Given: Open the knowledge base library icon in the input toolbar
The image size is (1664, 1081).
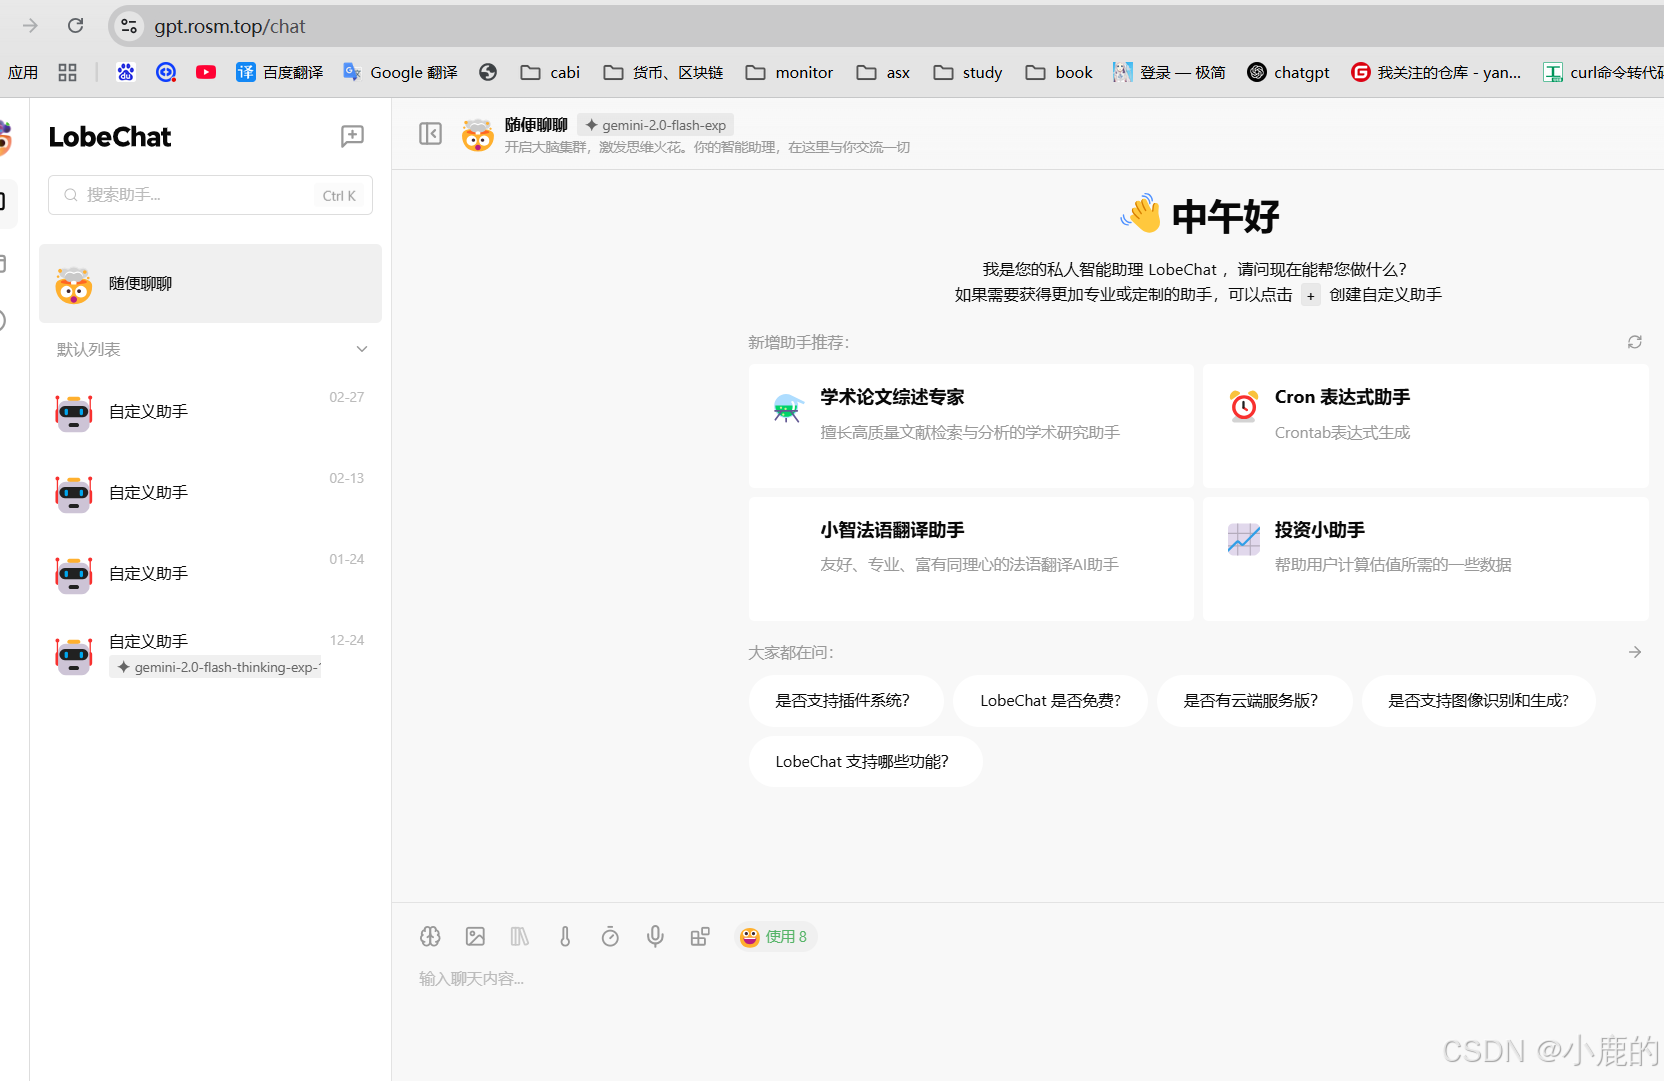Looking at the screenshot, I should tap(520, 937).
